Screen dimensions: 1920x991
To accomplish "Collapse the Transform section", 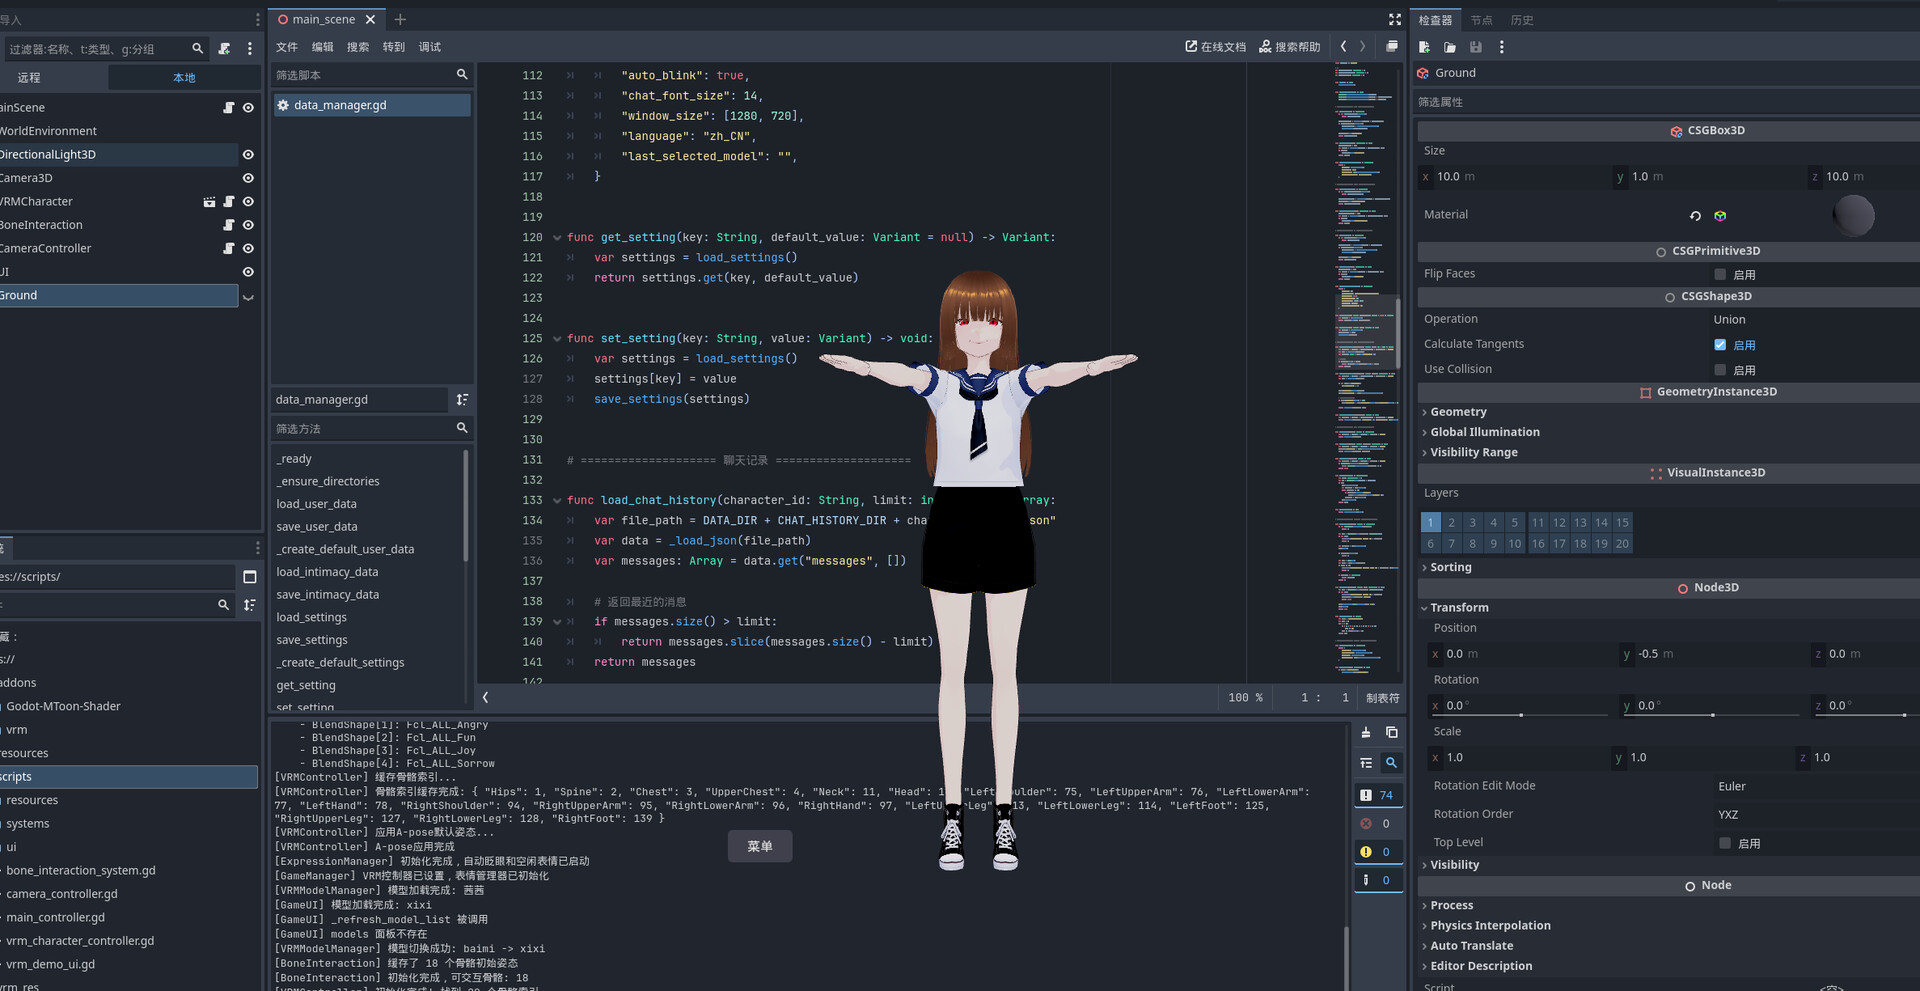I will coord(1458,608).
